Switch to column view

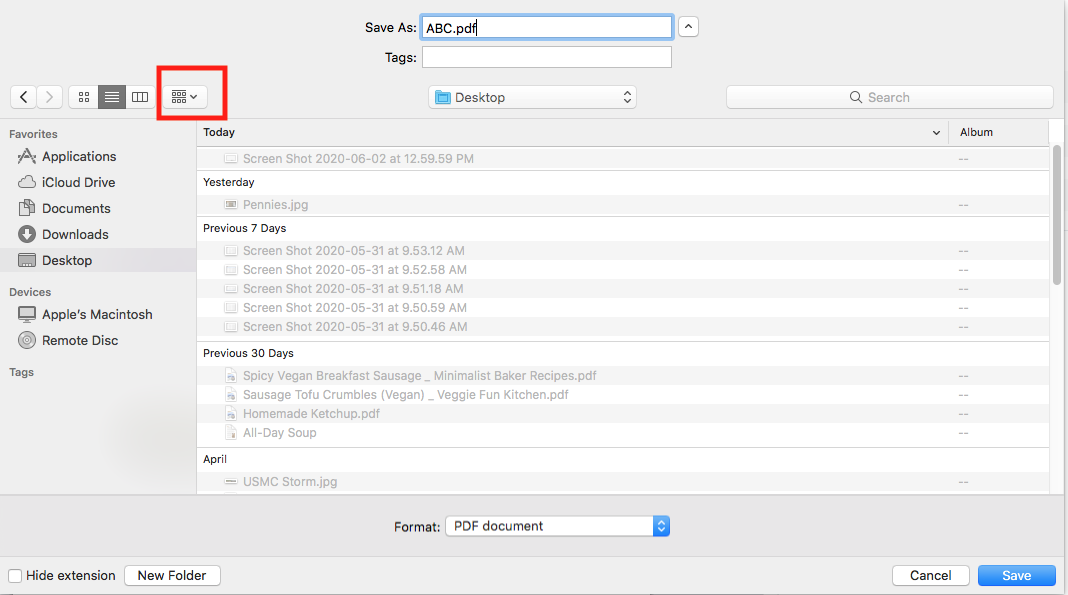click(140, 97)
